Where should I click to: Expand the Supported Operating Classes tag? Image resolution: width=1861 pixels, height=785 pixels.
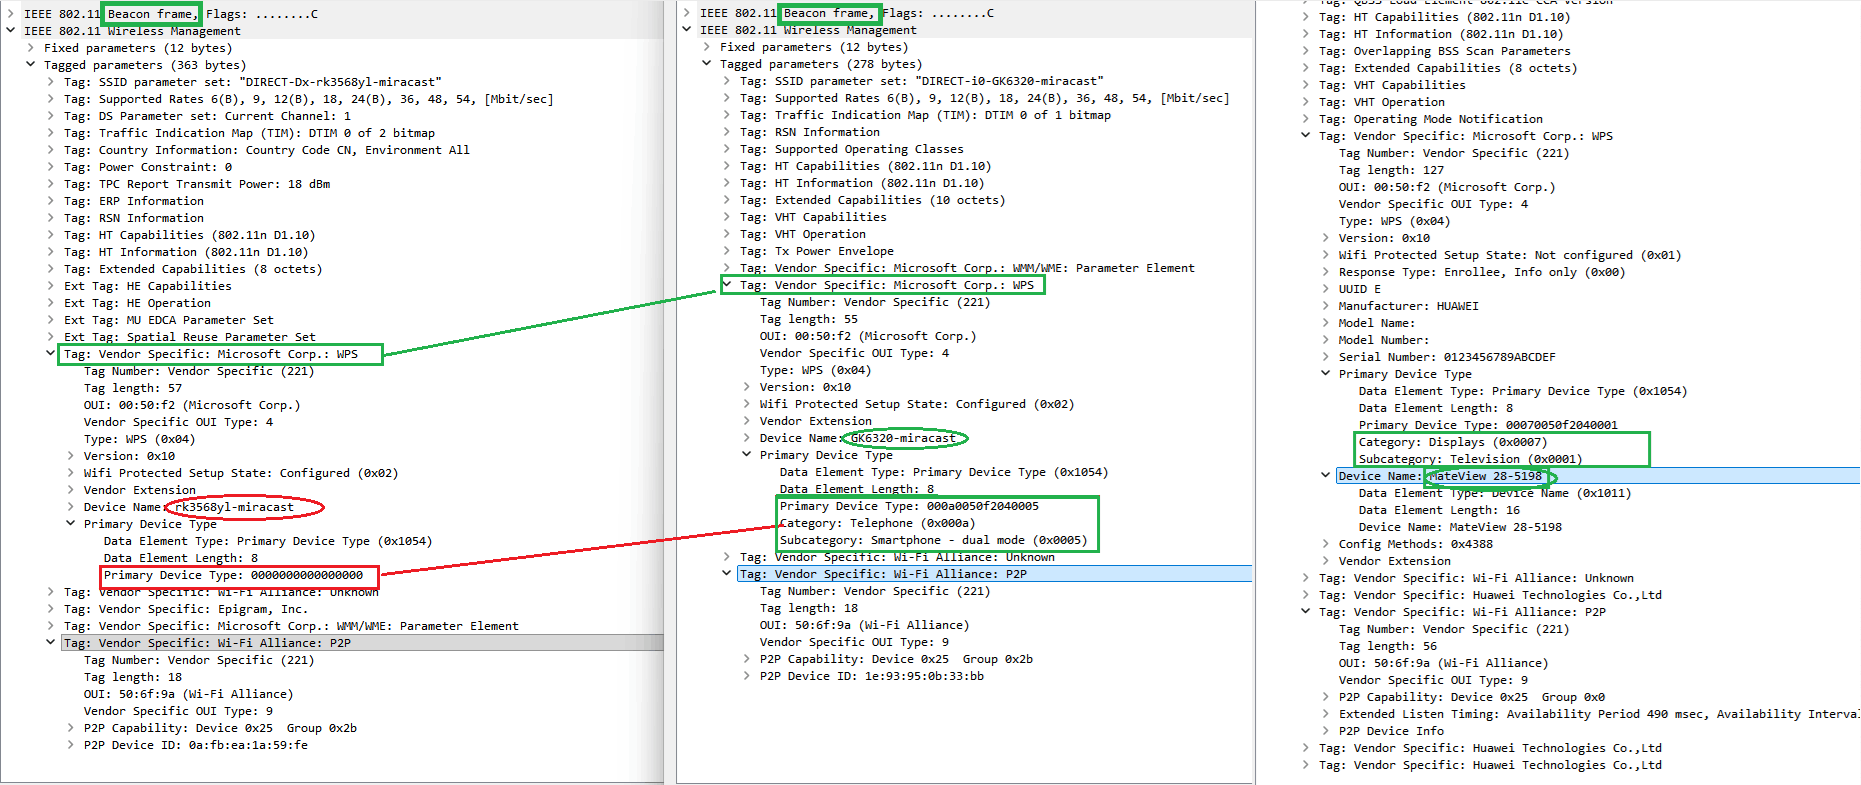pyautogui.click(x=727, y=149)
